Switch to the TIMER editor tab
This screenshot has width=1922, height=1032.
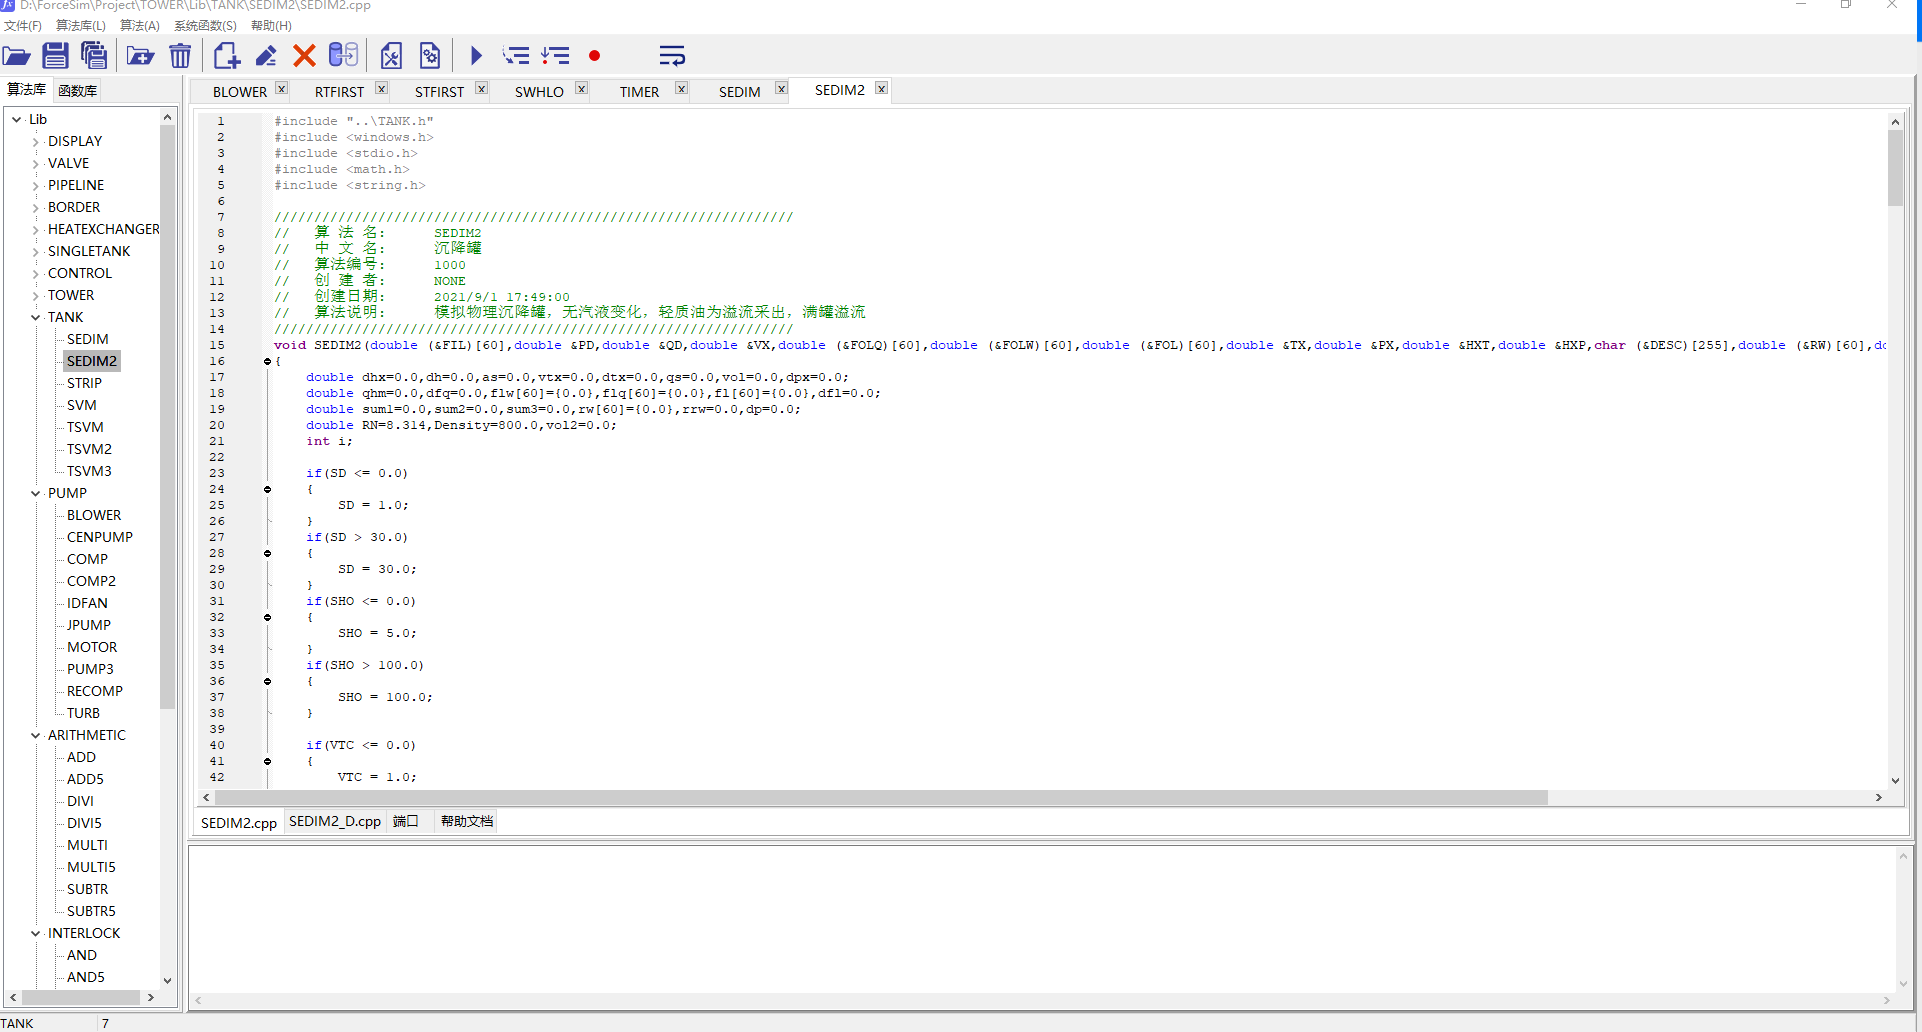click(638, 92)
